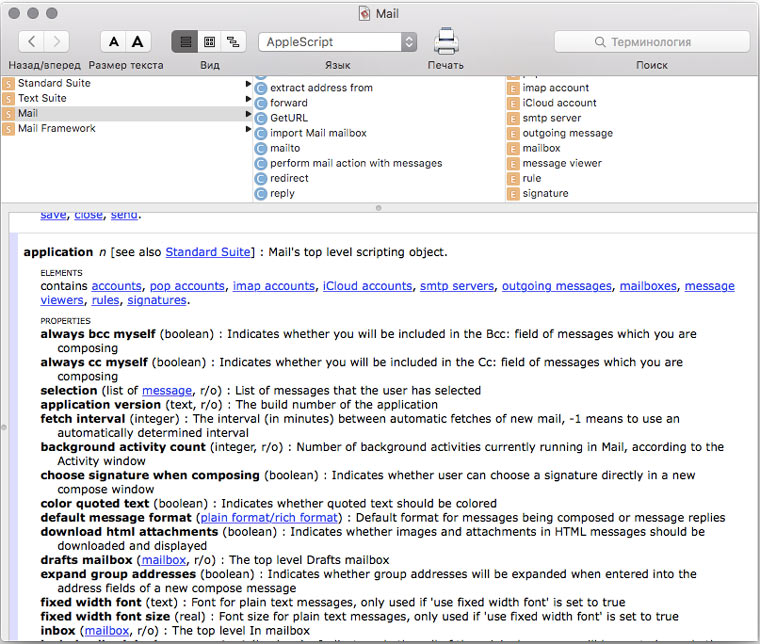Screen dimensions: 760x644
Task: Expand the Mail suite arrow
Action: (248, 113)
